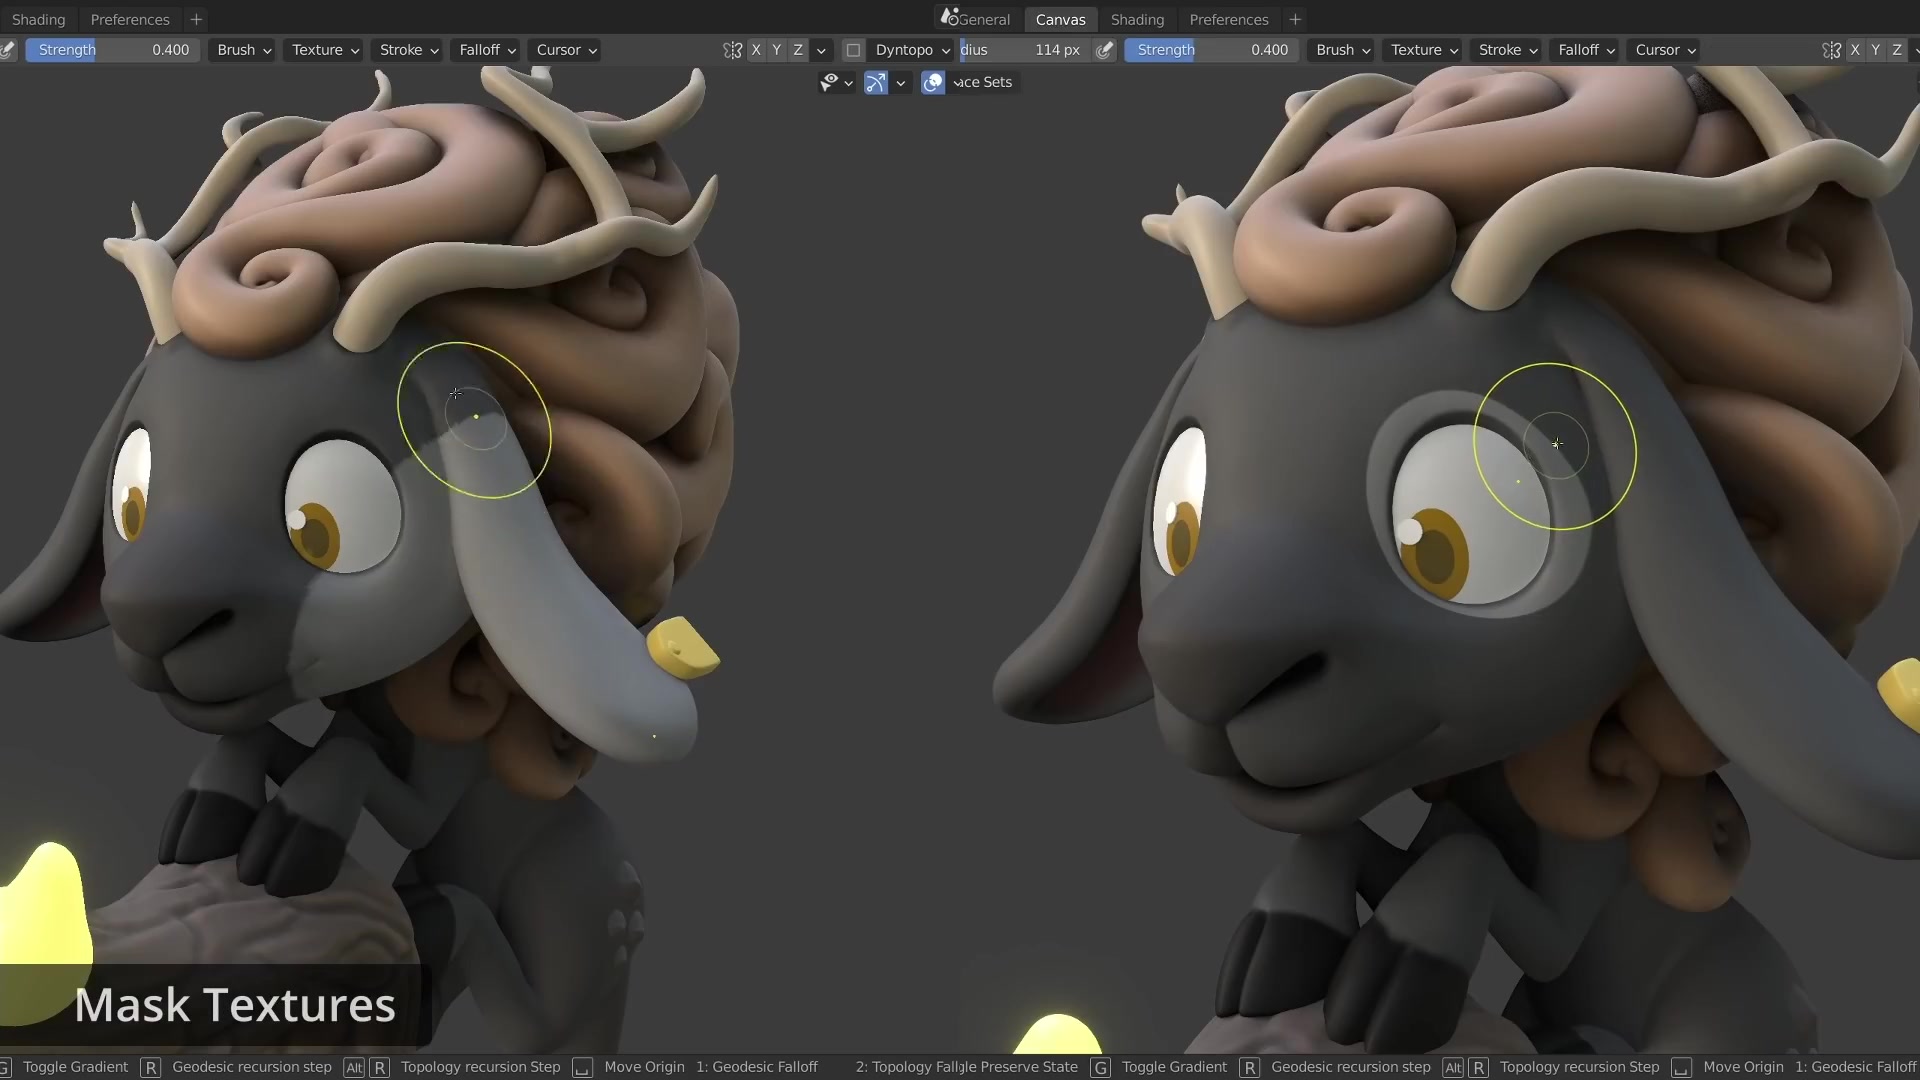Click spacebar icon beside right Move Origin
Screen dimensions: 1920x1080
coord(1681,1068)
